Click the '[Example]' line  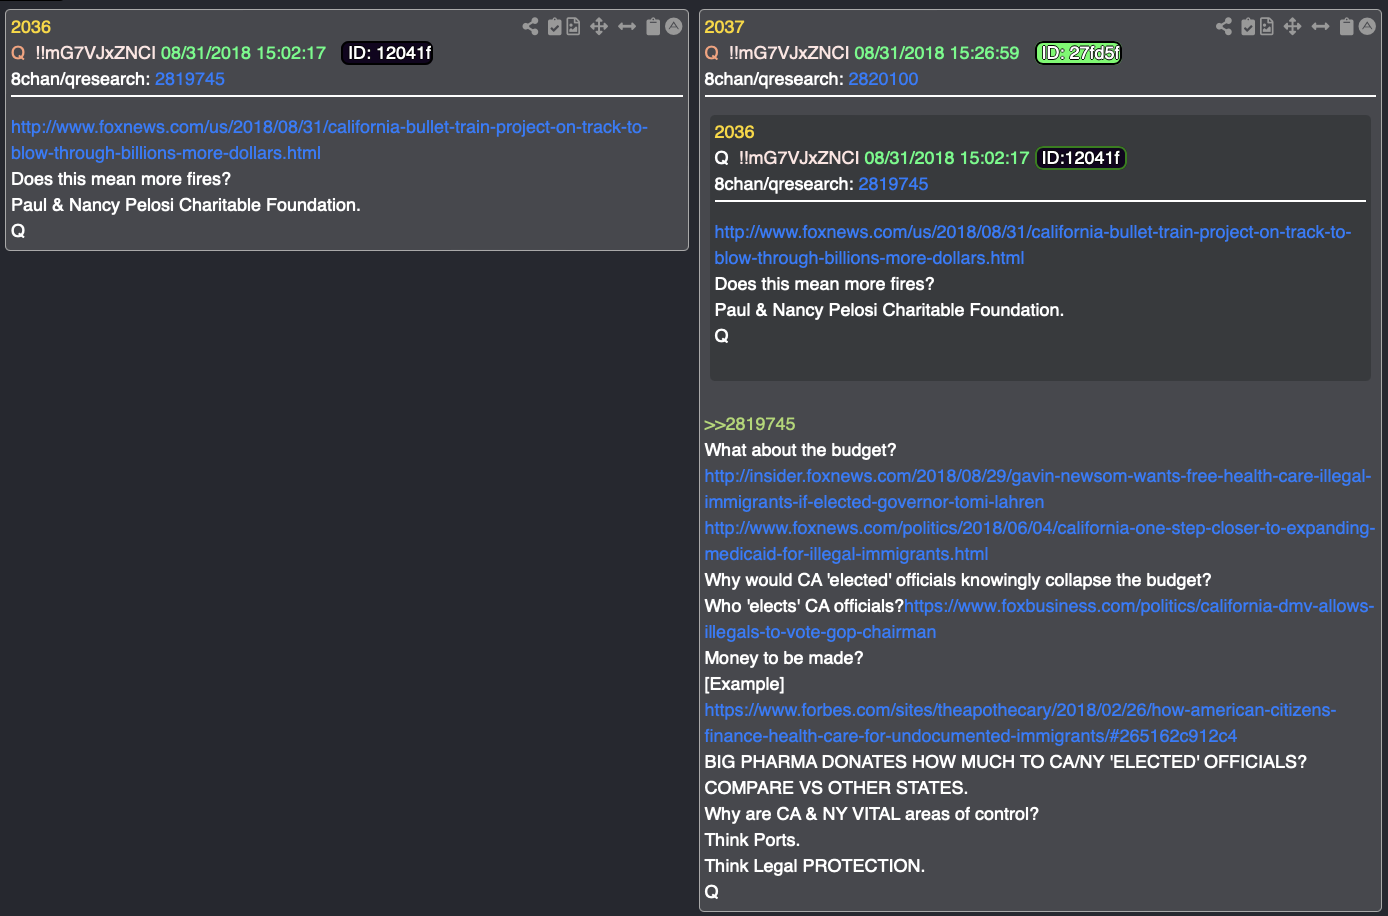coord(744,684)
